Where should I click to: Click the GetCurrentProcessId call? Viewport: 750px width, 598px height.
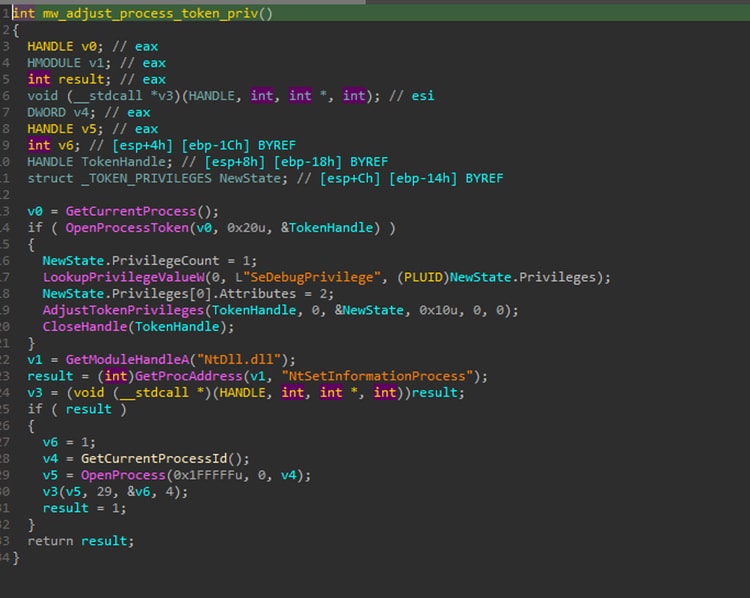tap(154, 459)
